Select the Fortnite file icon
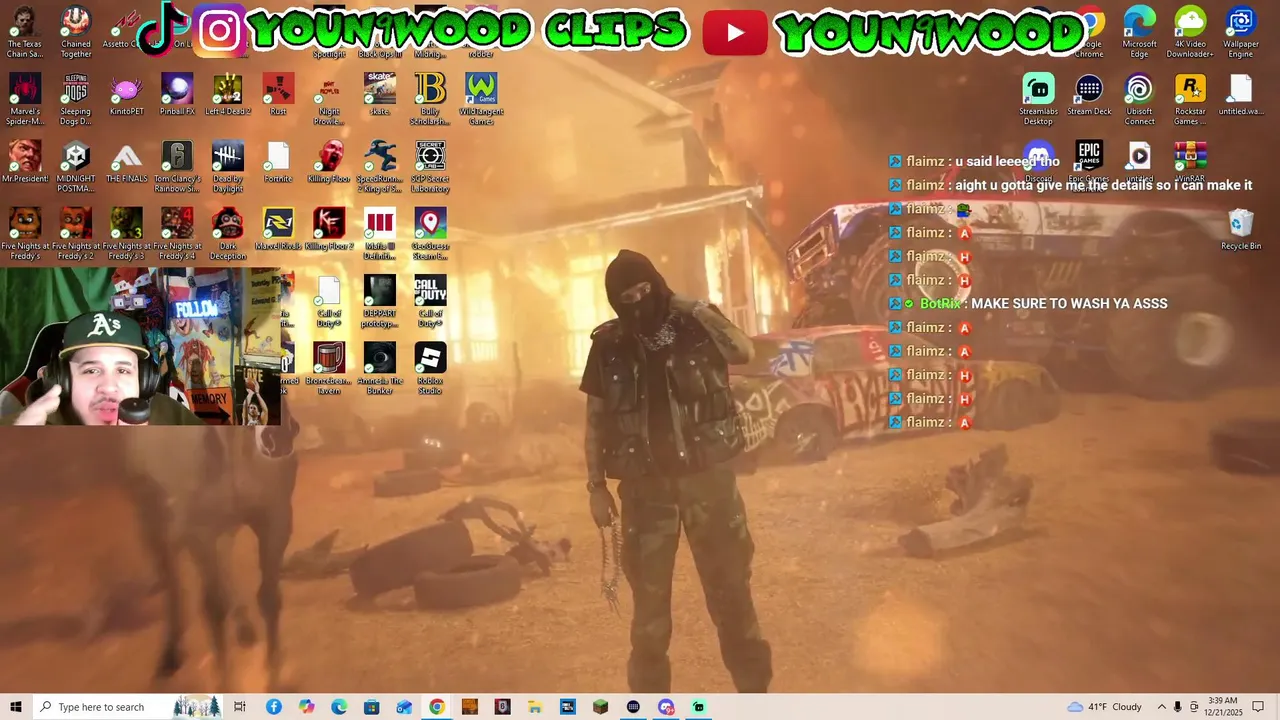 pyautogui.click(x=278, y=162)
